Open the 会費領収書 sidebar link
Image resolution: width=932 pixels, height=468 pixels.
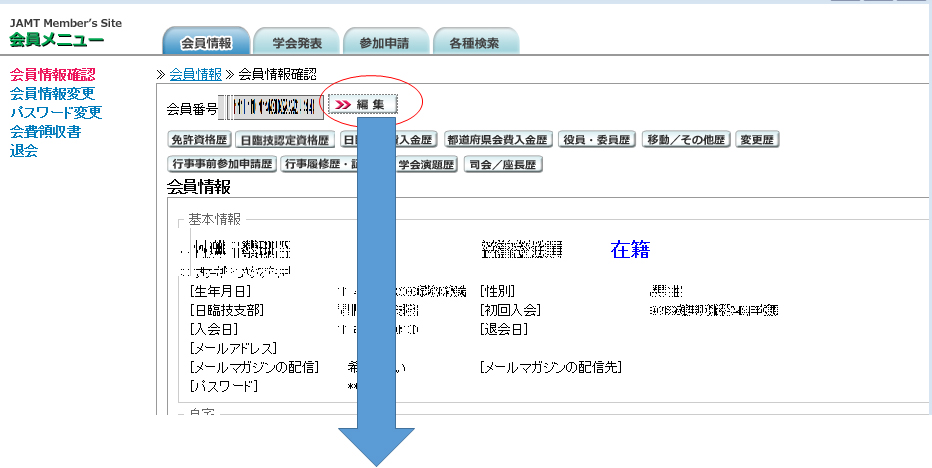tap(45, 131)
